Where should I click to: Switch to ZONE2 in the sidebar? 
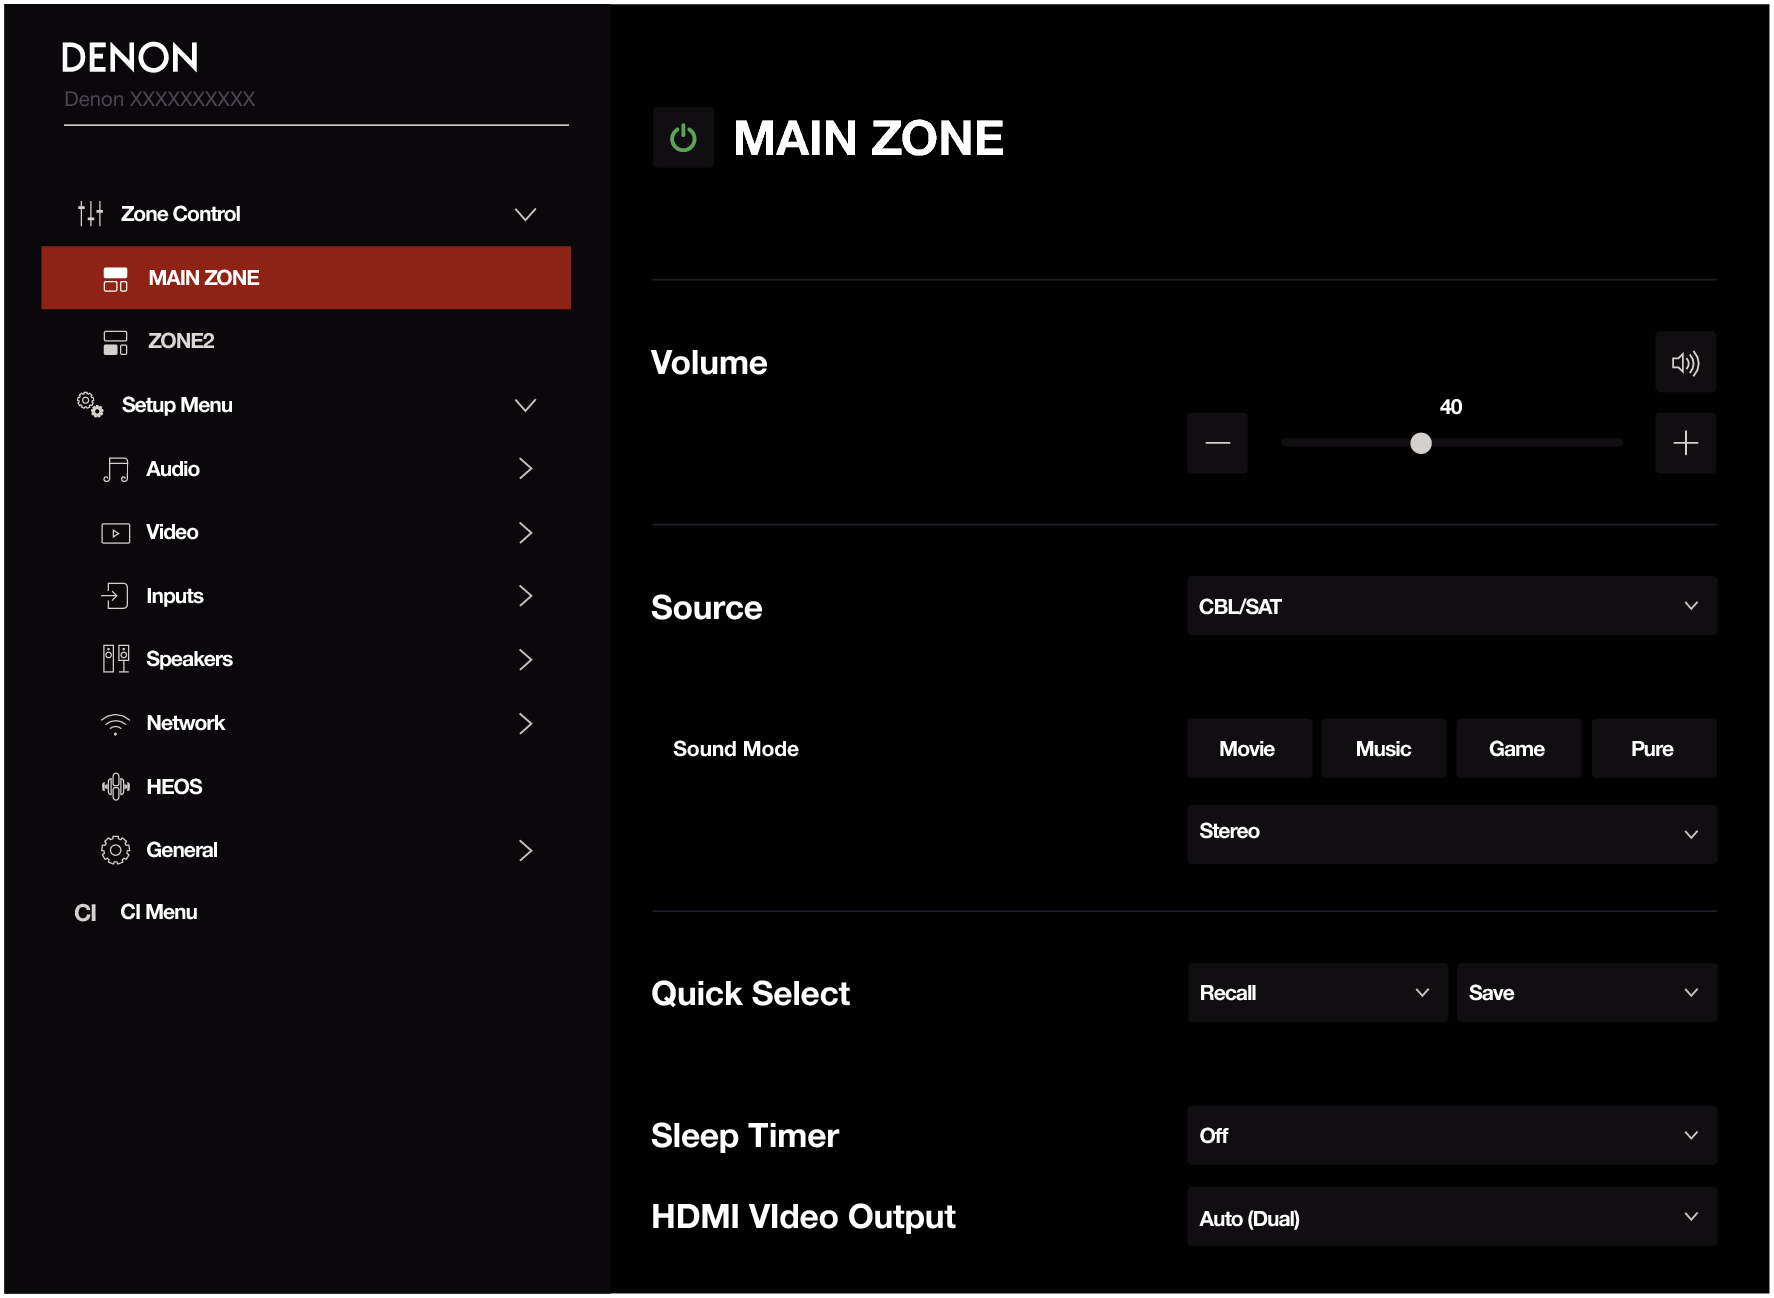(181, 341)
